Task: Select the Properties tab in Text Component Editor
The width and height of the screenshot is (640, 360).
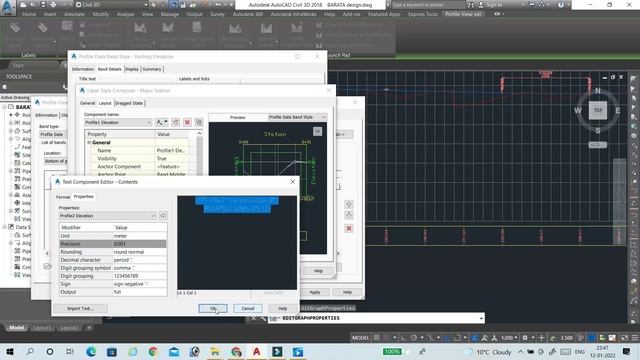Action: 84,197
